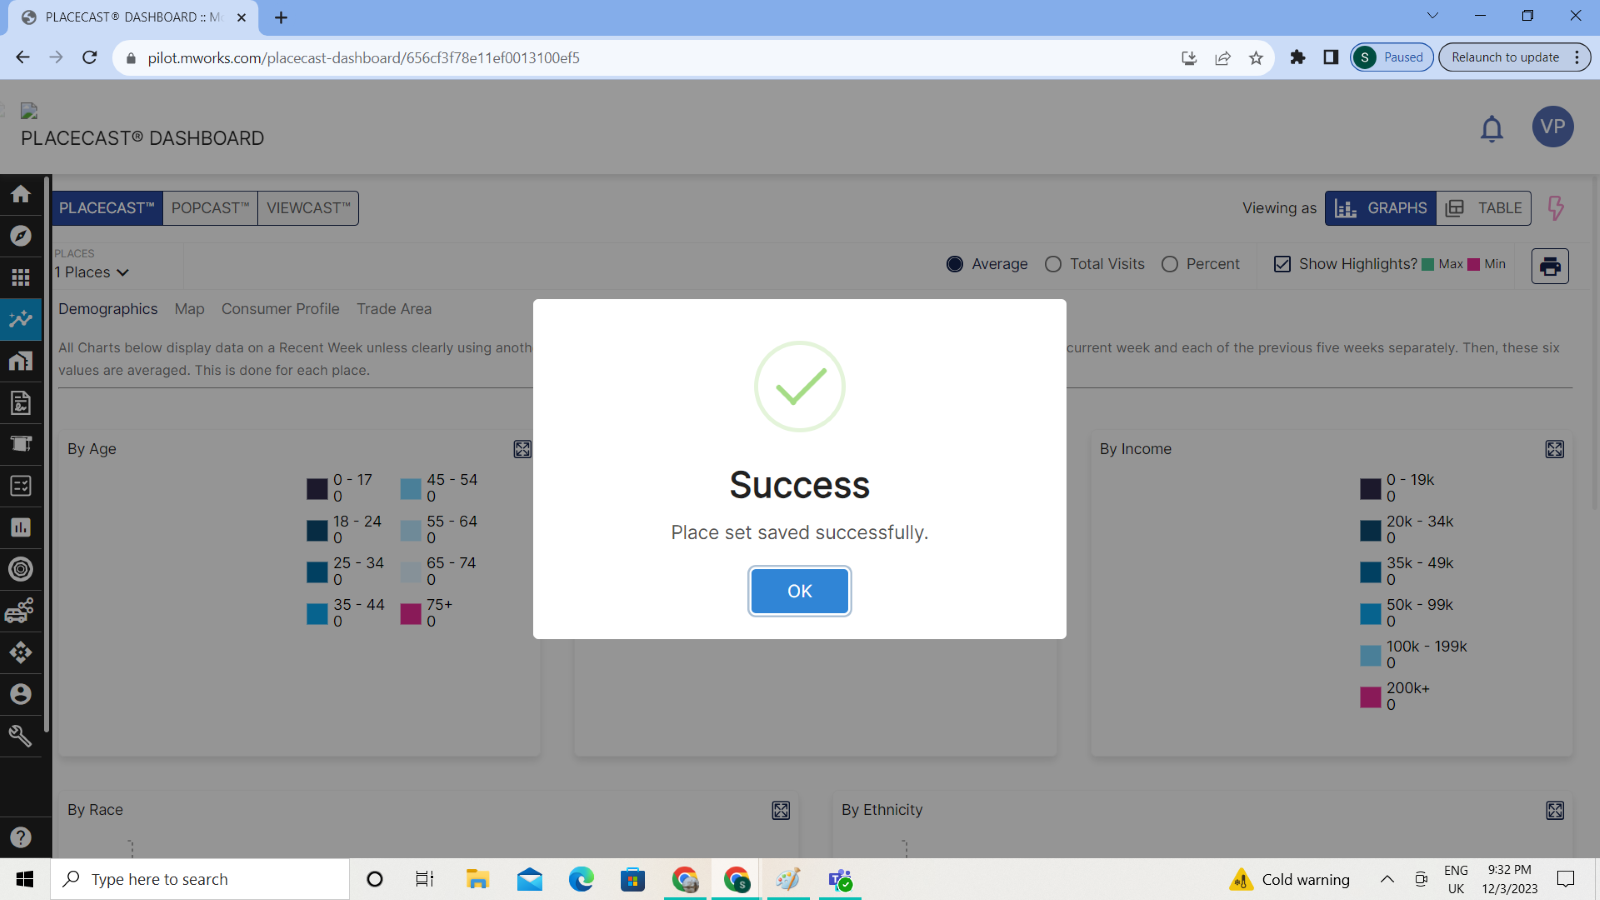This screenshot has width=1600, height=900.
Task: Open Microsoft Edge from taskbar
Action: point(581,879)
